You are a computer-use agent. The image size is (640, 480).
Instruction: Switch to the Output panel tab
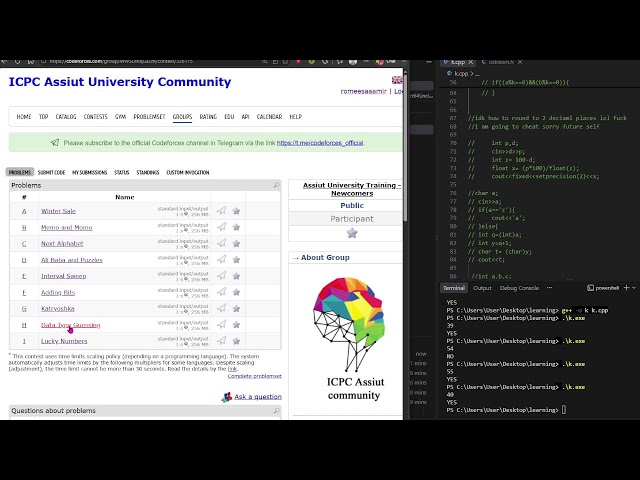482,288
